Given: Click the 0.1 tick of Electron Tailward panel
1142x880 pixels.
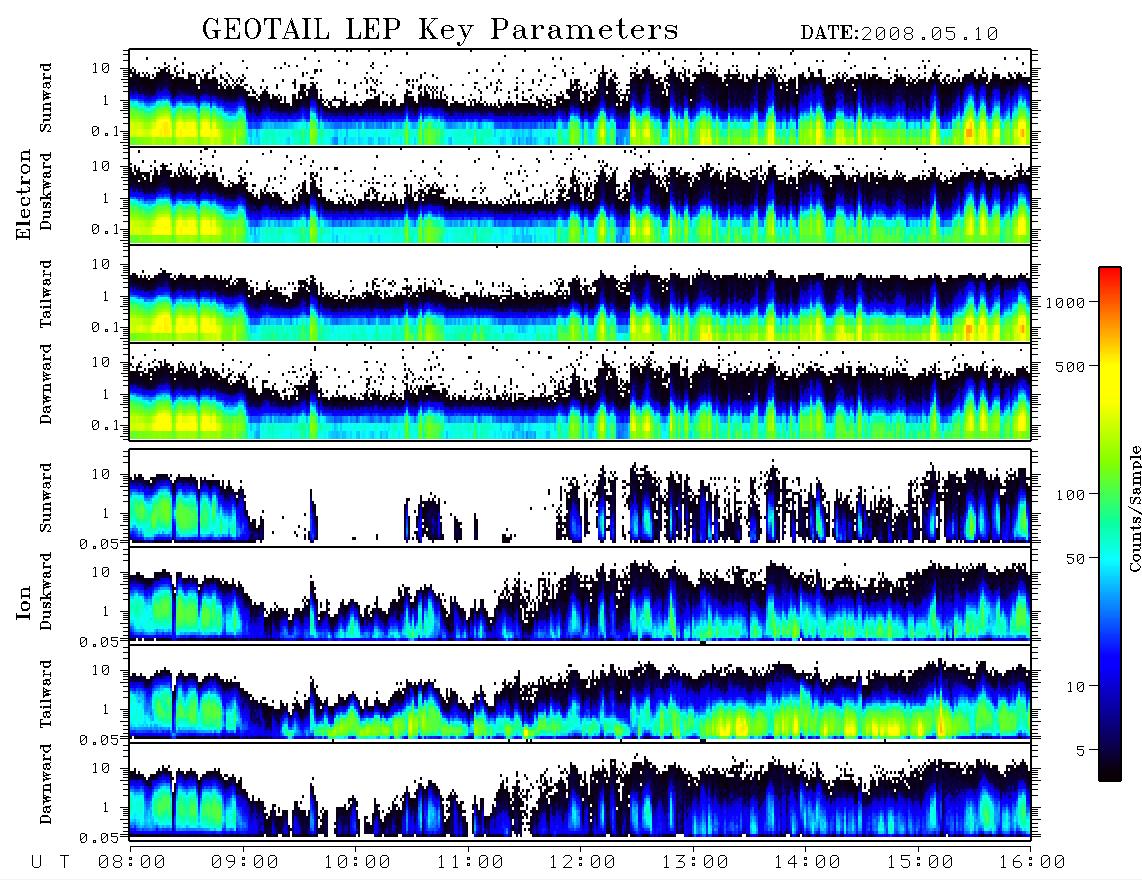Looking at the screenshot, I should tap(107, 328).
